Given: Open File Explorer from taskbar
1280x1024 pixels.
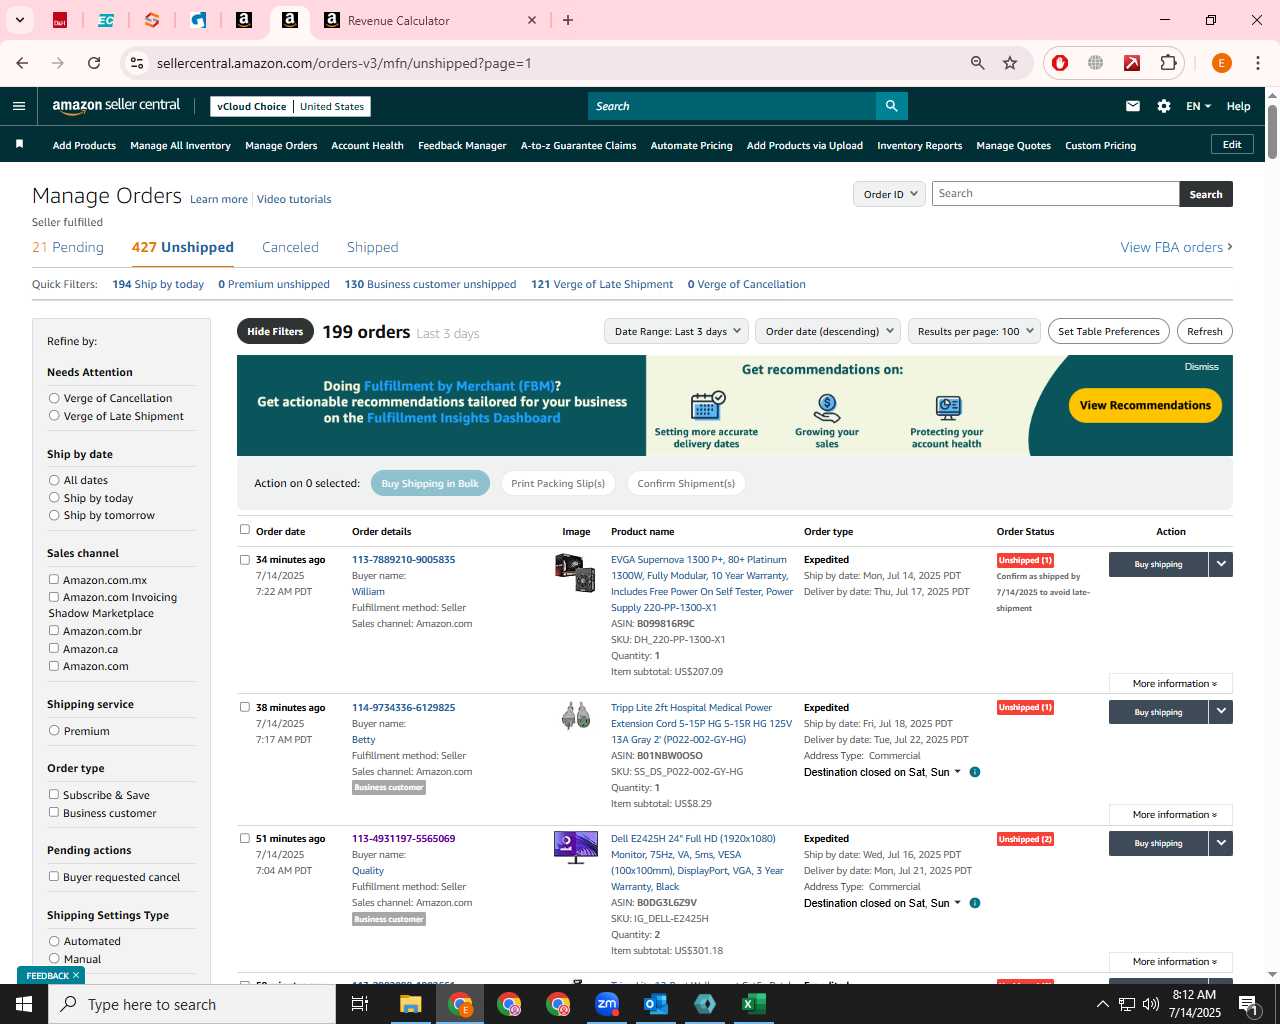Looking at the screenshot, I should pyautogui.click(x=411, y=1004).
